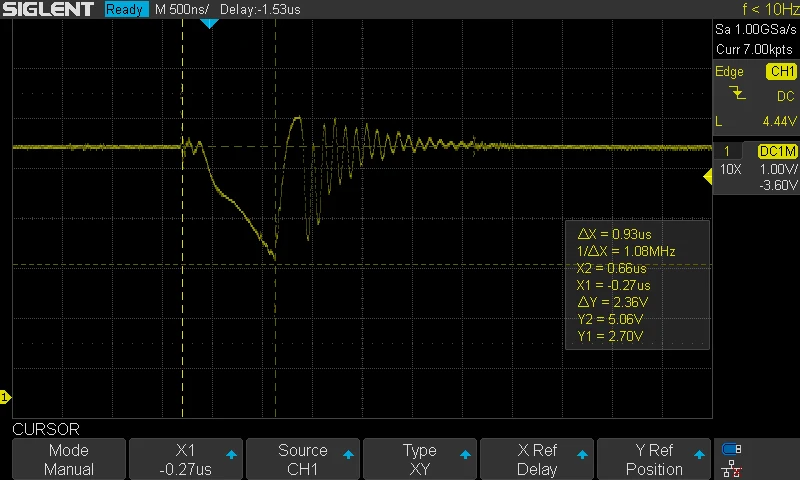Image resolution: width=800 pixels, height=480 pixels.
Task: Open the cursor Mode Manual softkey
Action: (69, 459)
